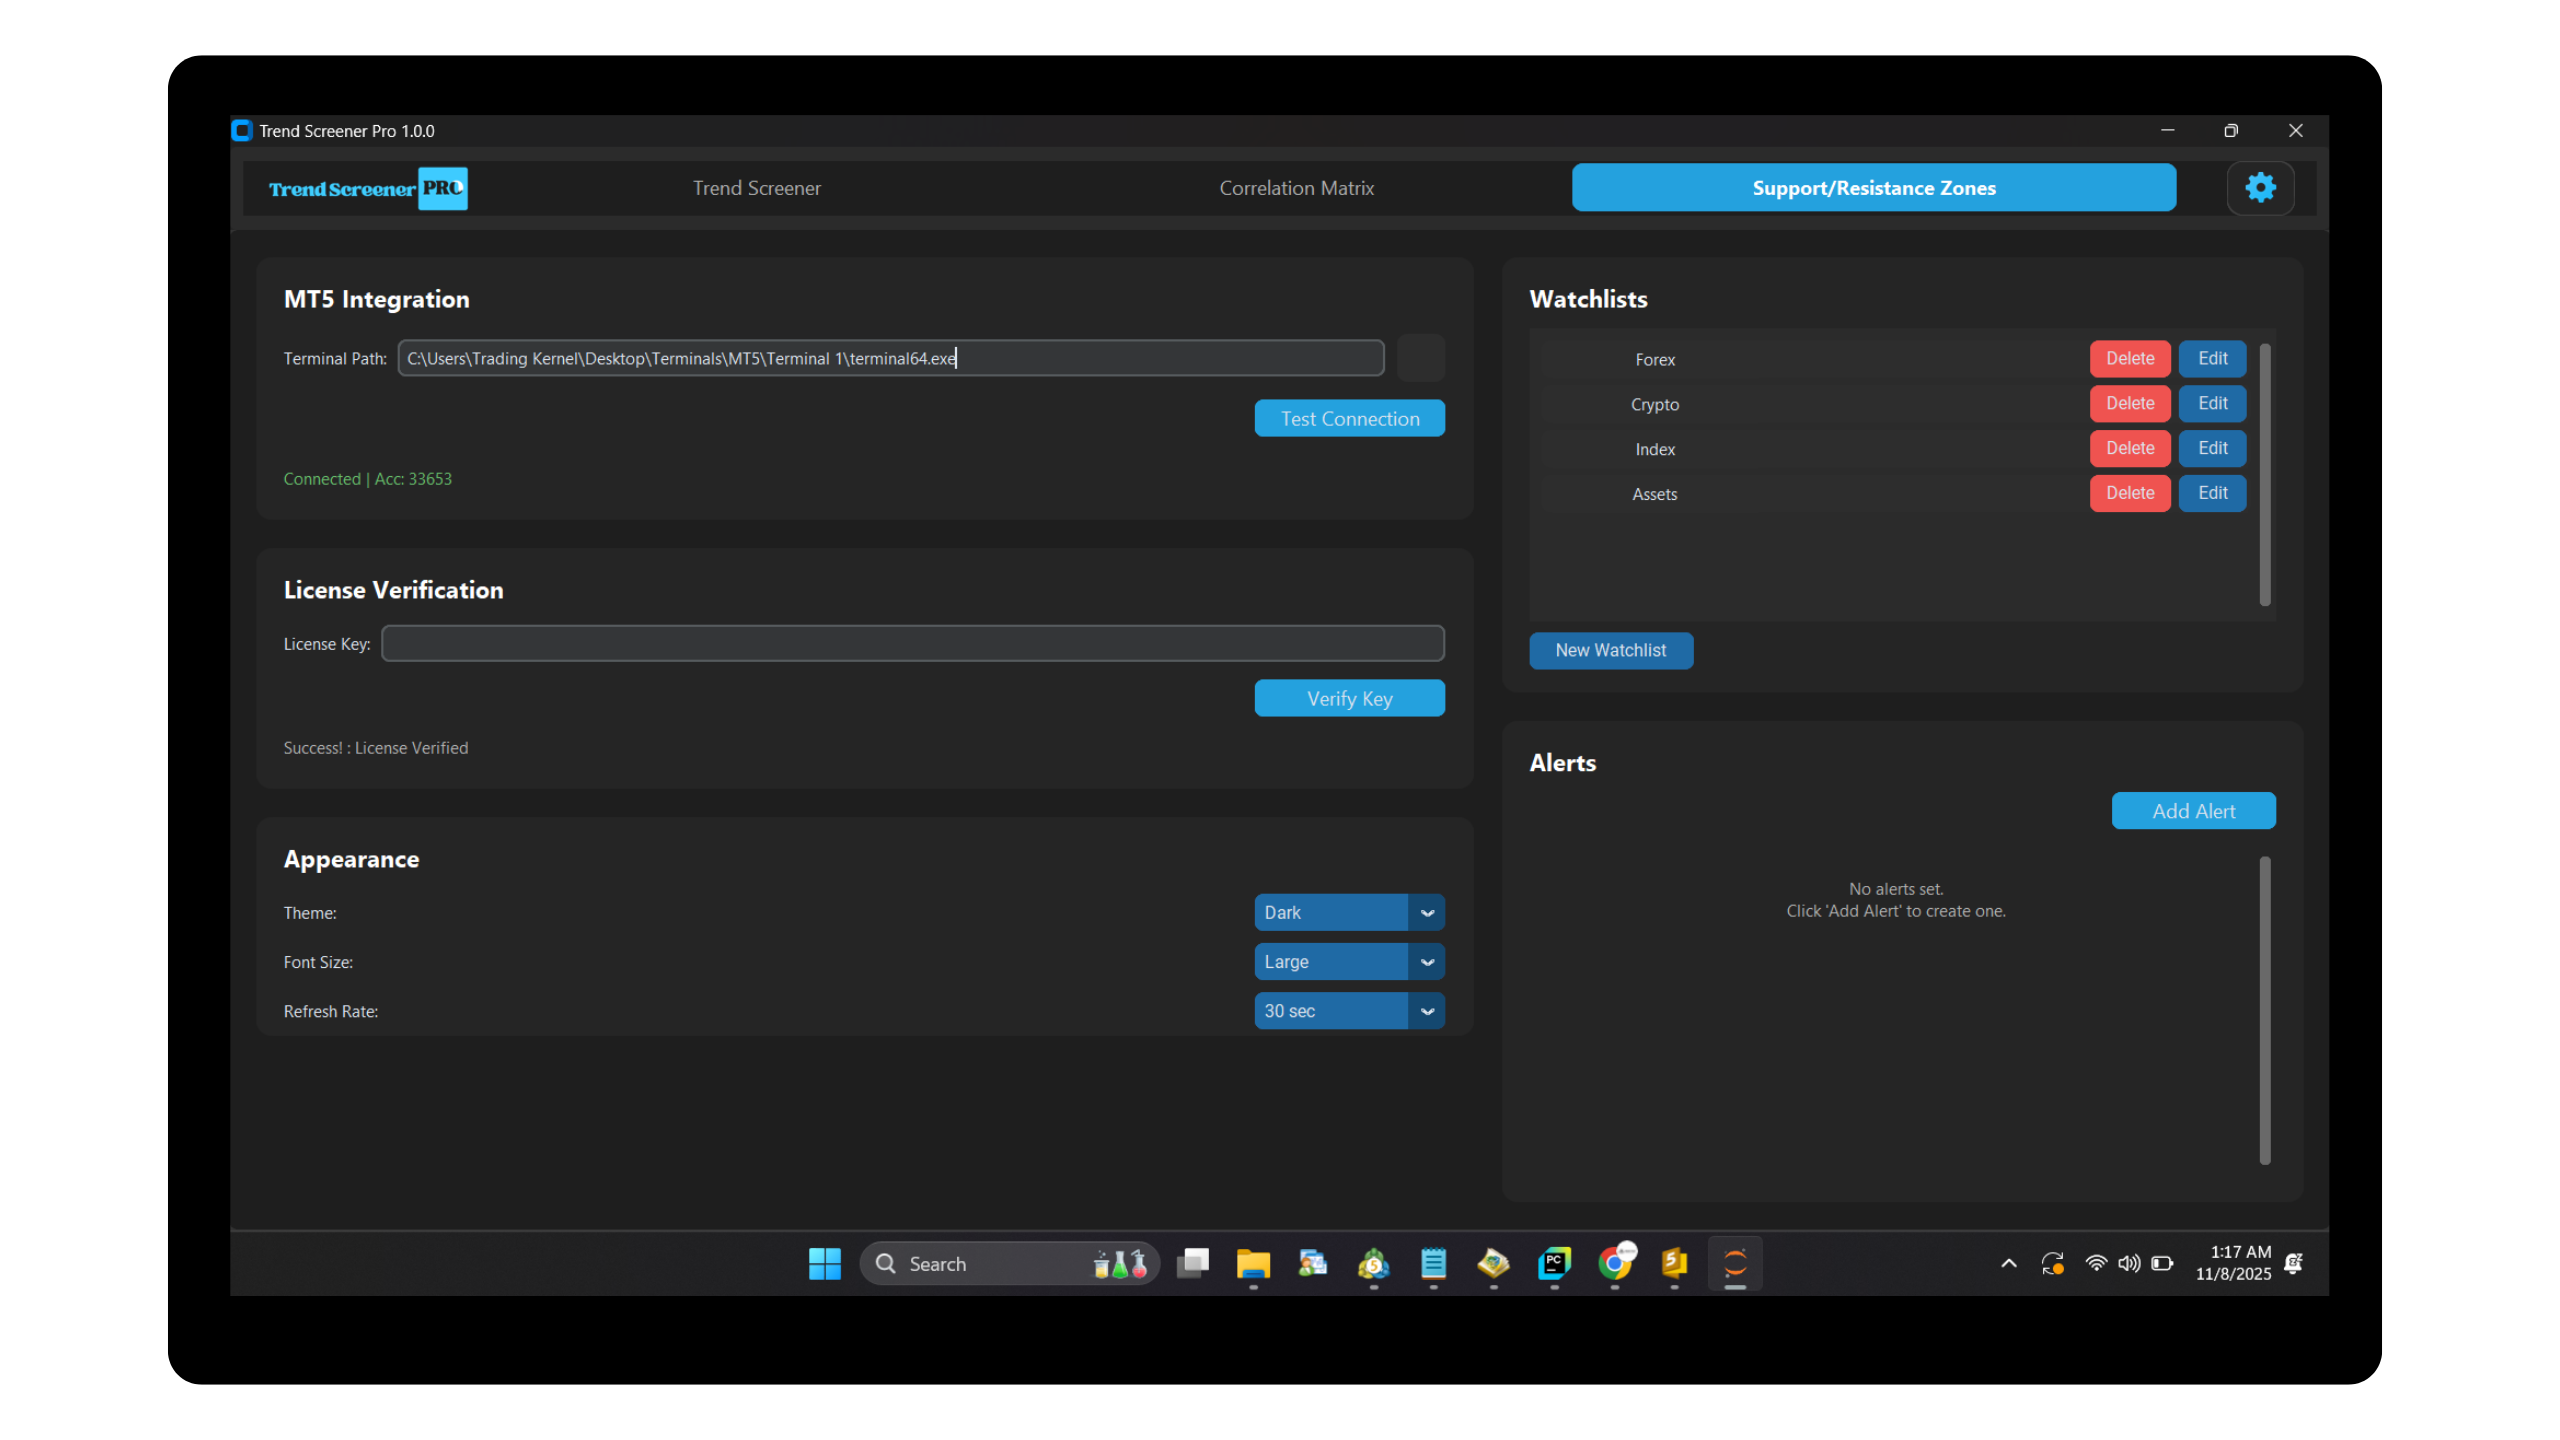Open the Correlation Matrix tab
The width and height of the screenshot is (2560, 1440).
click(x=1296, y=188)
